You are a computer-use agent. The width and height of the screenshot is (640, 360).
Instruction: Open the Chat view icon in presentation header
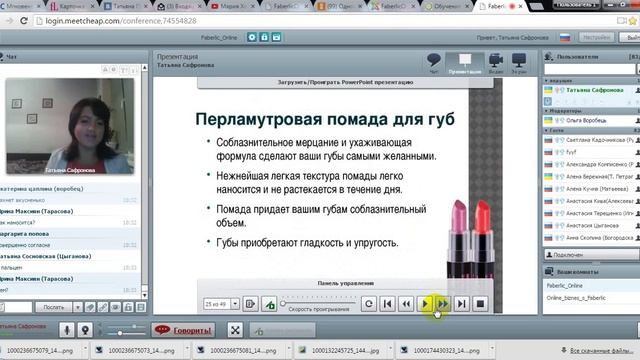point(433,63)
